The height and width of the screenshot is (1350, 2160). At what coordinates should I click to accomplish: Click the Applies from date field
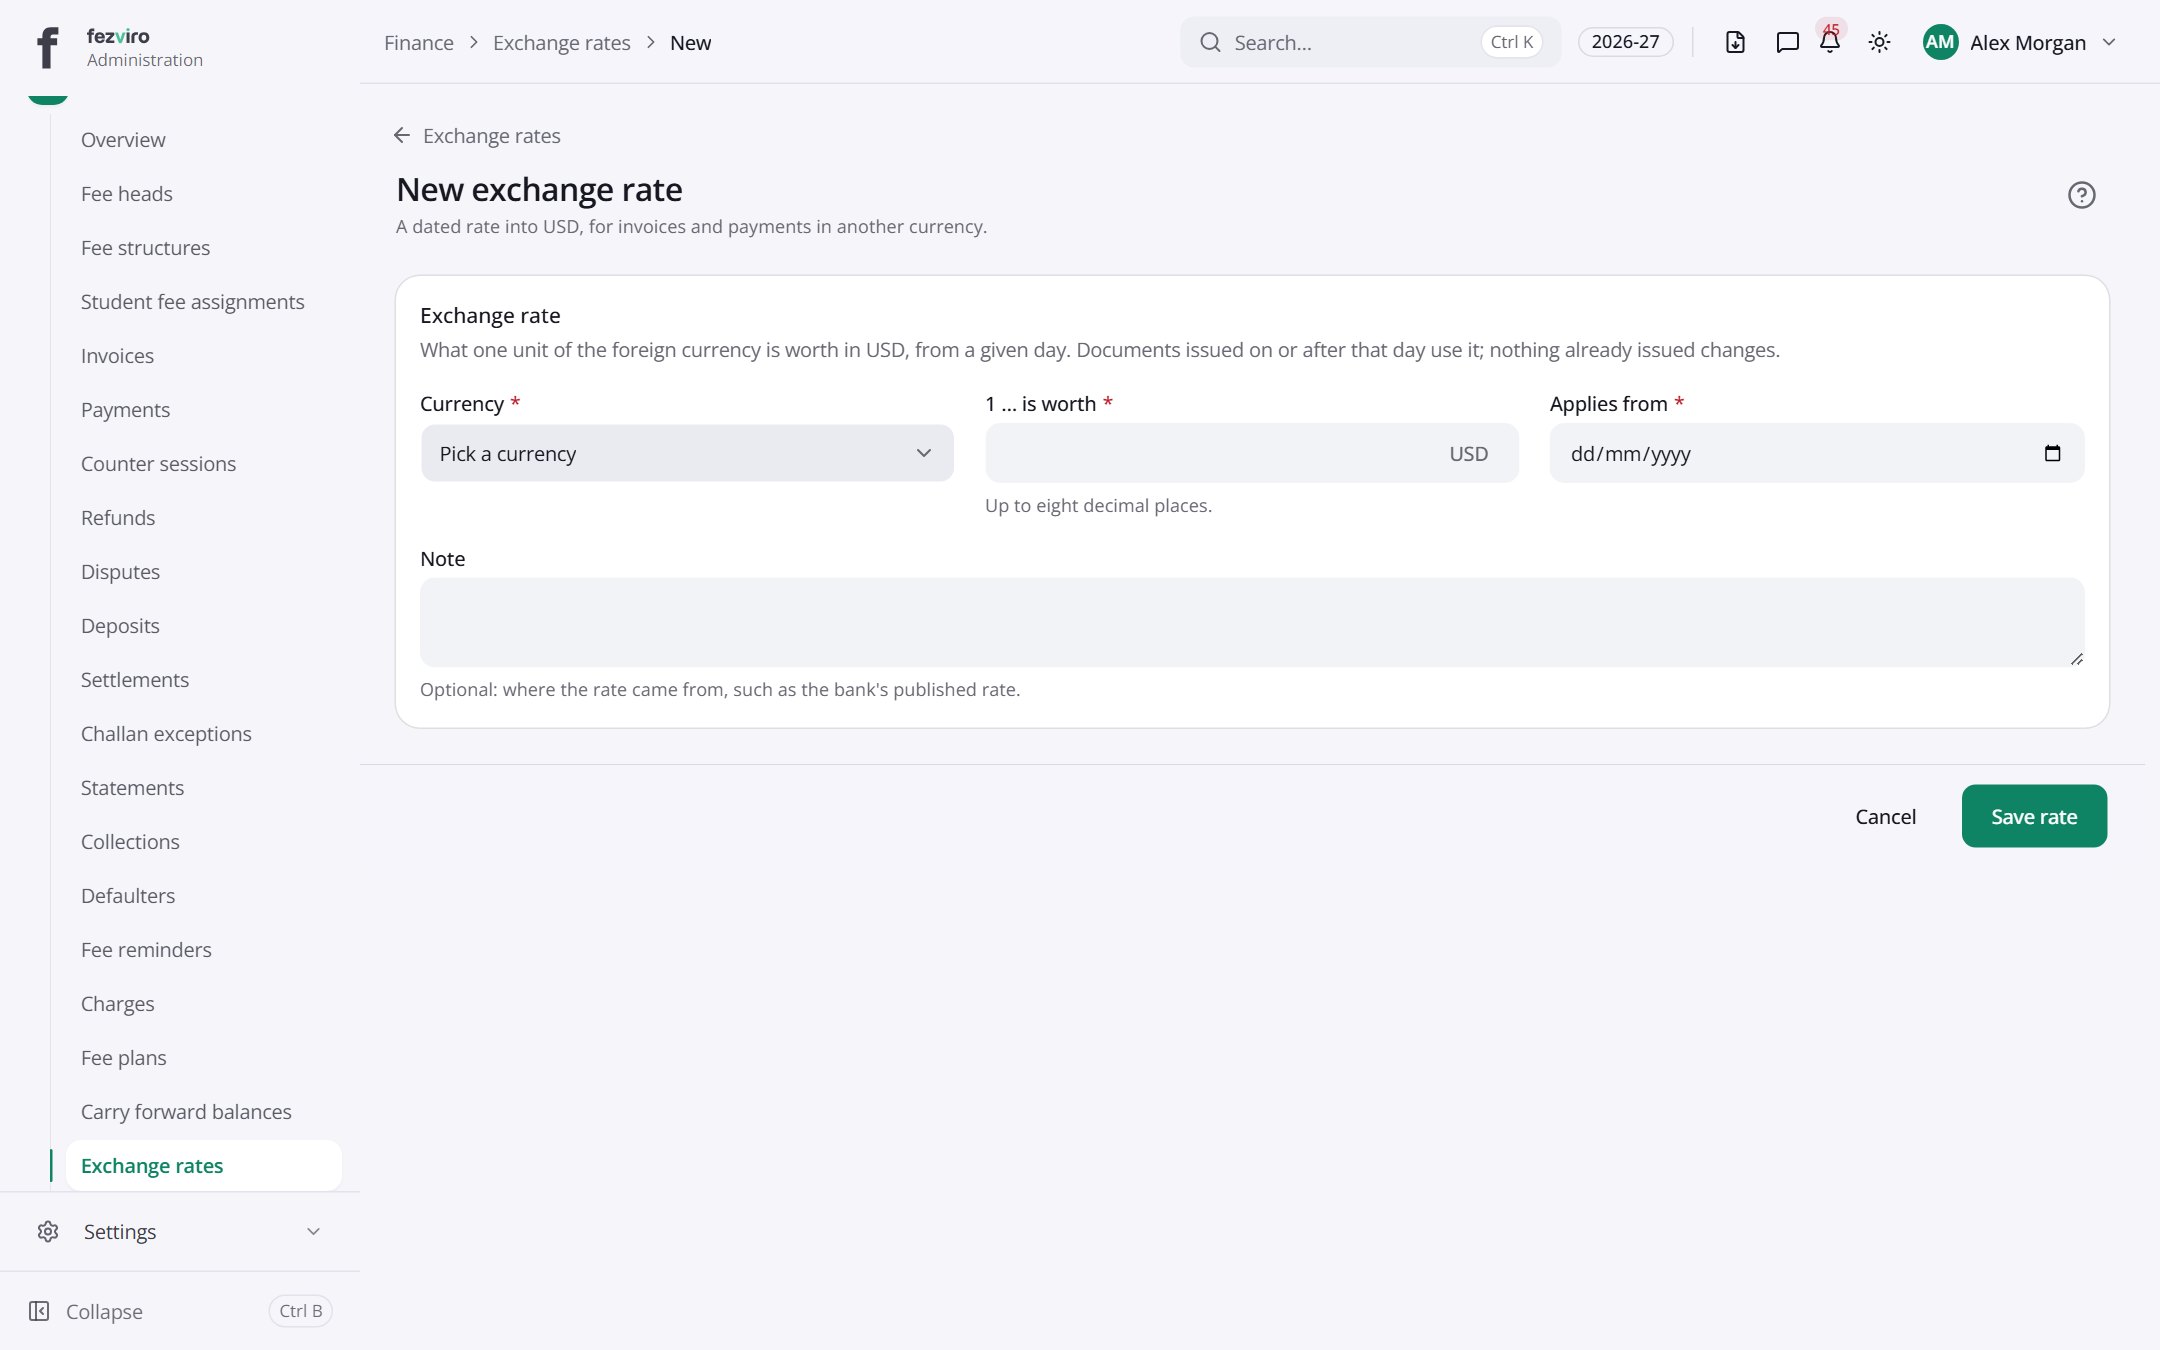pos(1816,453)
